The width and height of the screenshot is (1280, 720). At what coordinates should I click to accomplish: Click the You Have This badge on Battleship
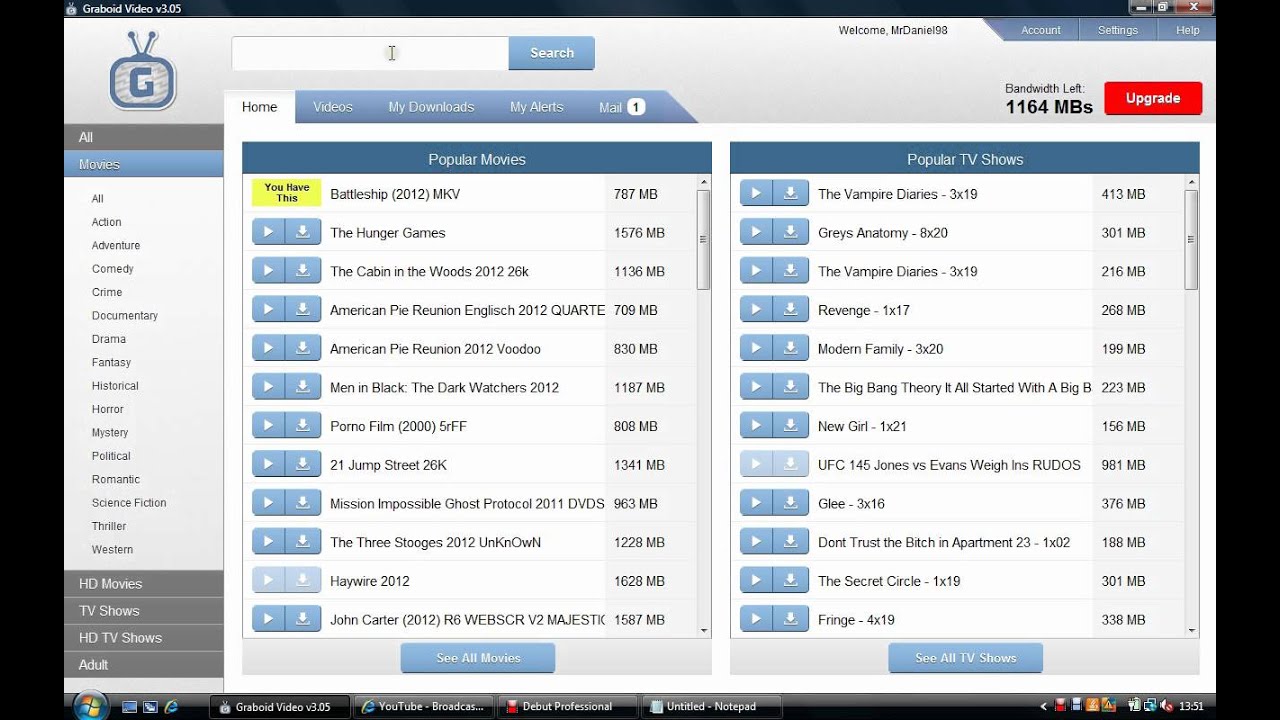pyautogui.click(x=286, y=193)
